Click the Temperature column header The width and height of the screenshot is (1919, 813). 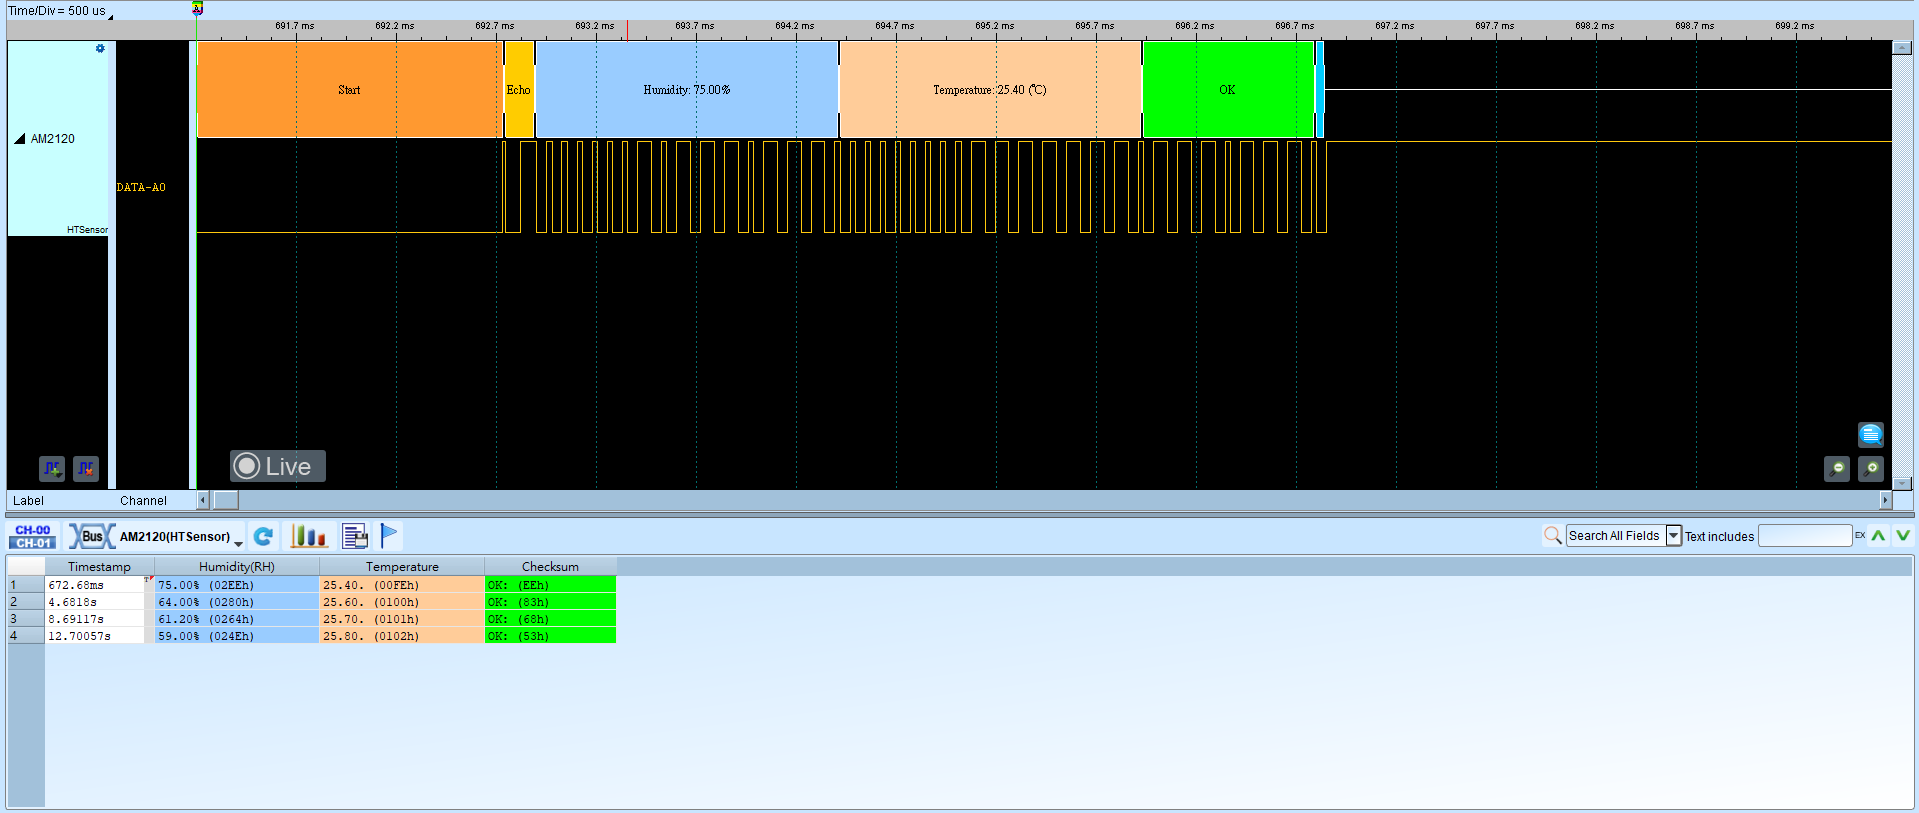coord(402,567)
